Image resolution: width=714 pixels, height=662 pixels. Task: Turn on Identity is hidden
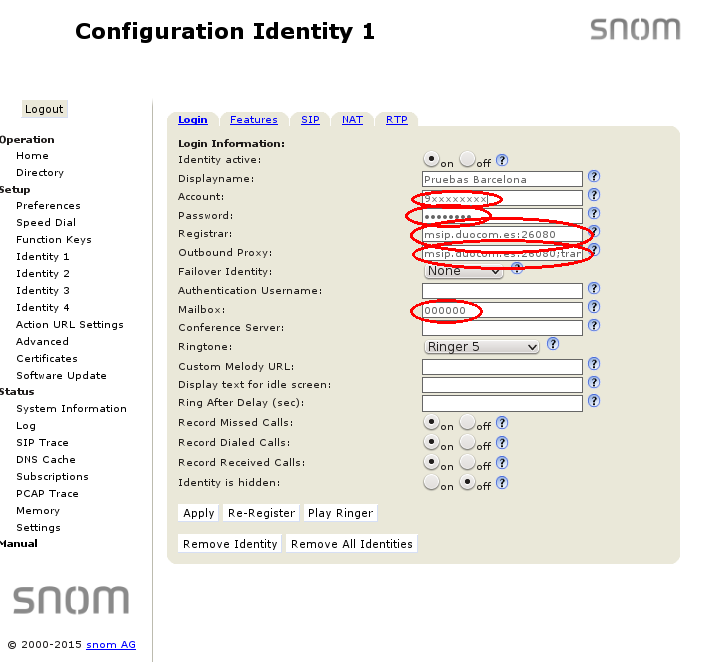tap(432, 483)
